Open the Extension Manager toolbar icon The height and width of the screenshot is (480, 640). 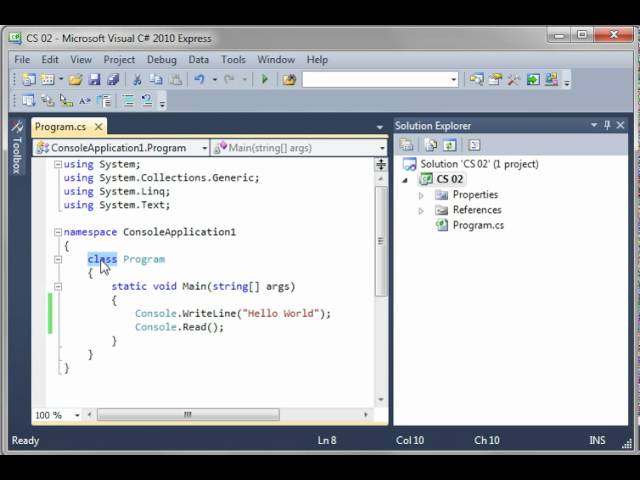[551, 79]
